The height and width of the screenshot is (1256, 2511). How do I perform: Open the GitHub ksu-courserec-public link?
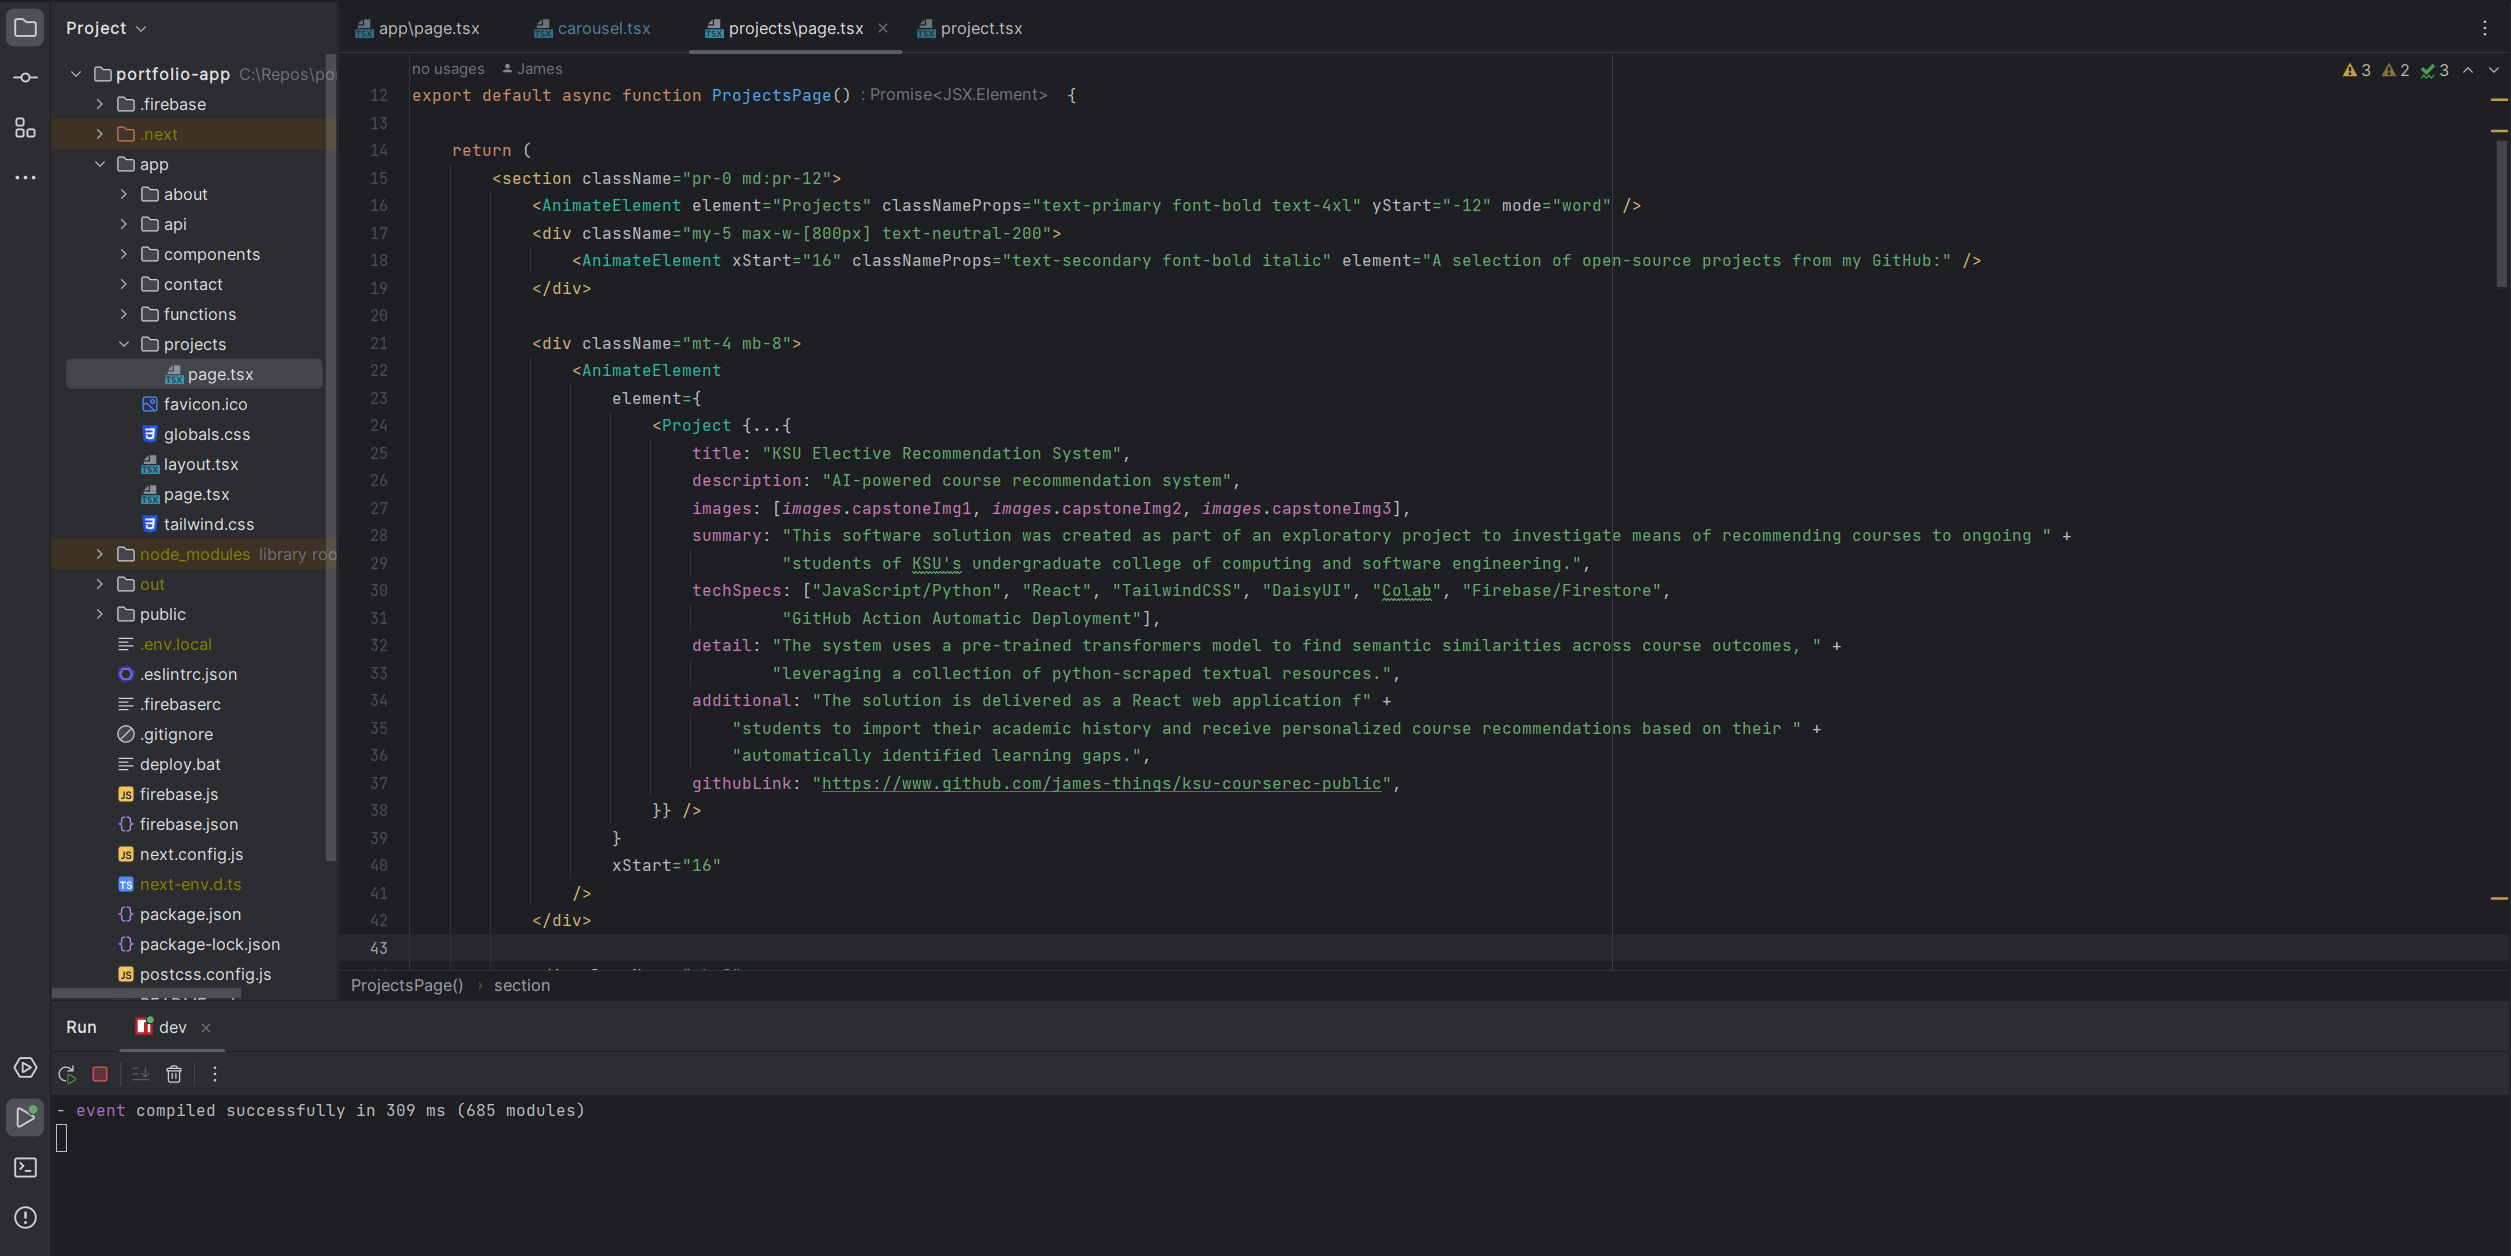pyautogui.click(x=1101, y=784)
